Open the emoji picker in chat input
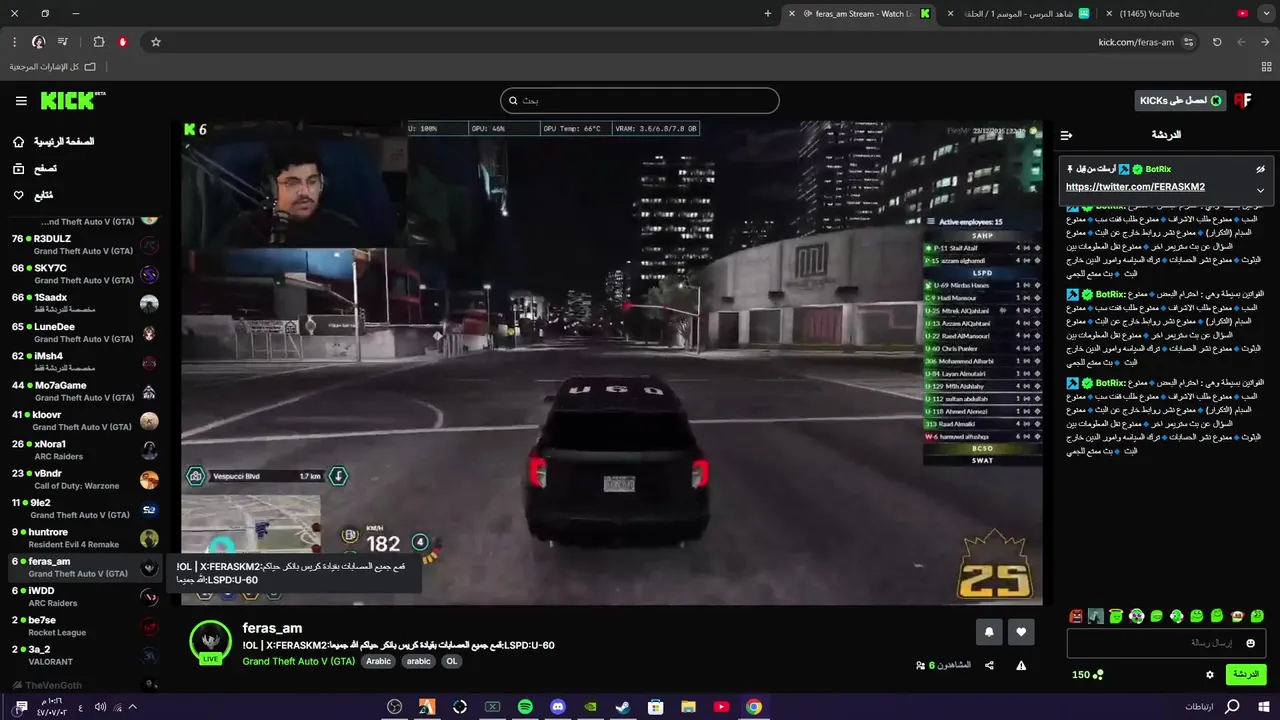The height and width of the screenshot is (720, 1280). tap(1250, 643)
